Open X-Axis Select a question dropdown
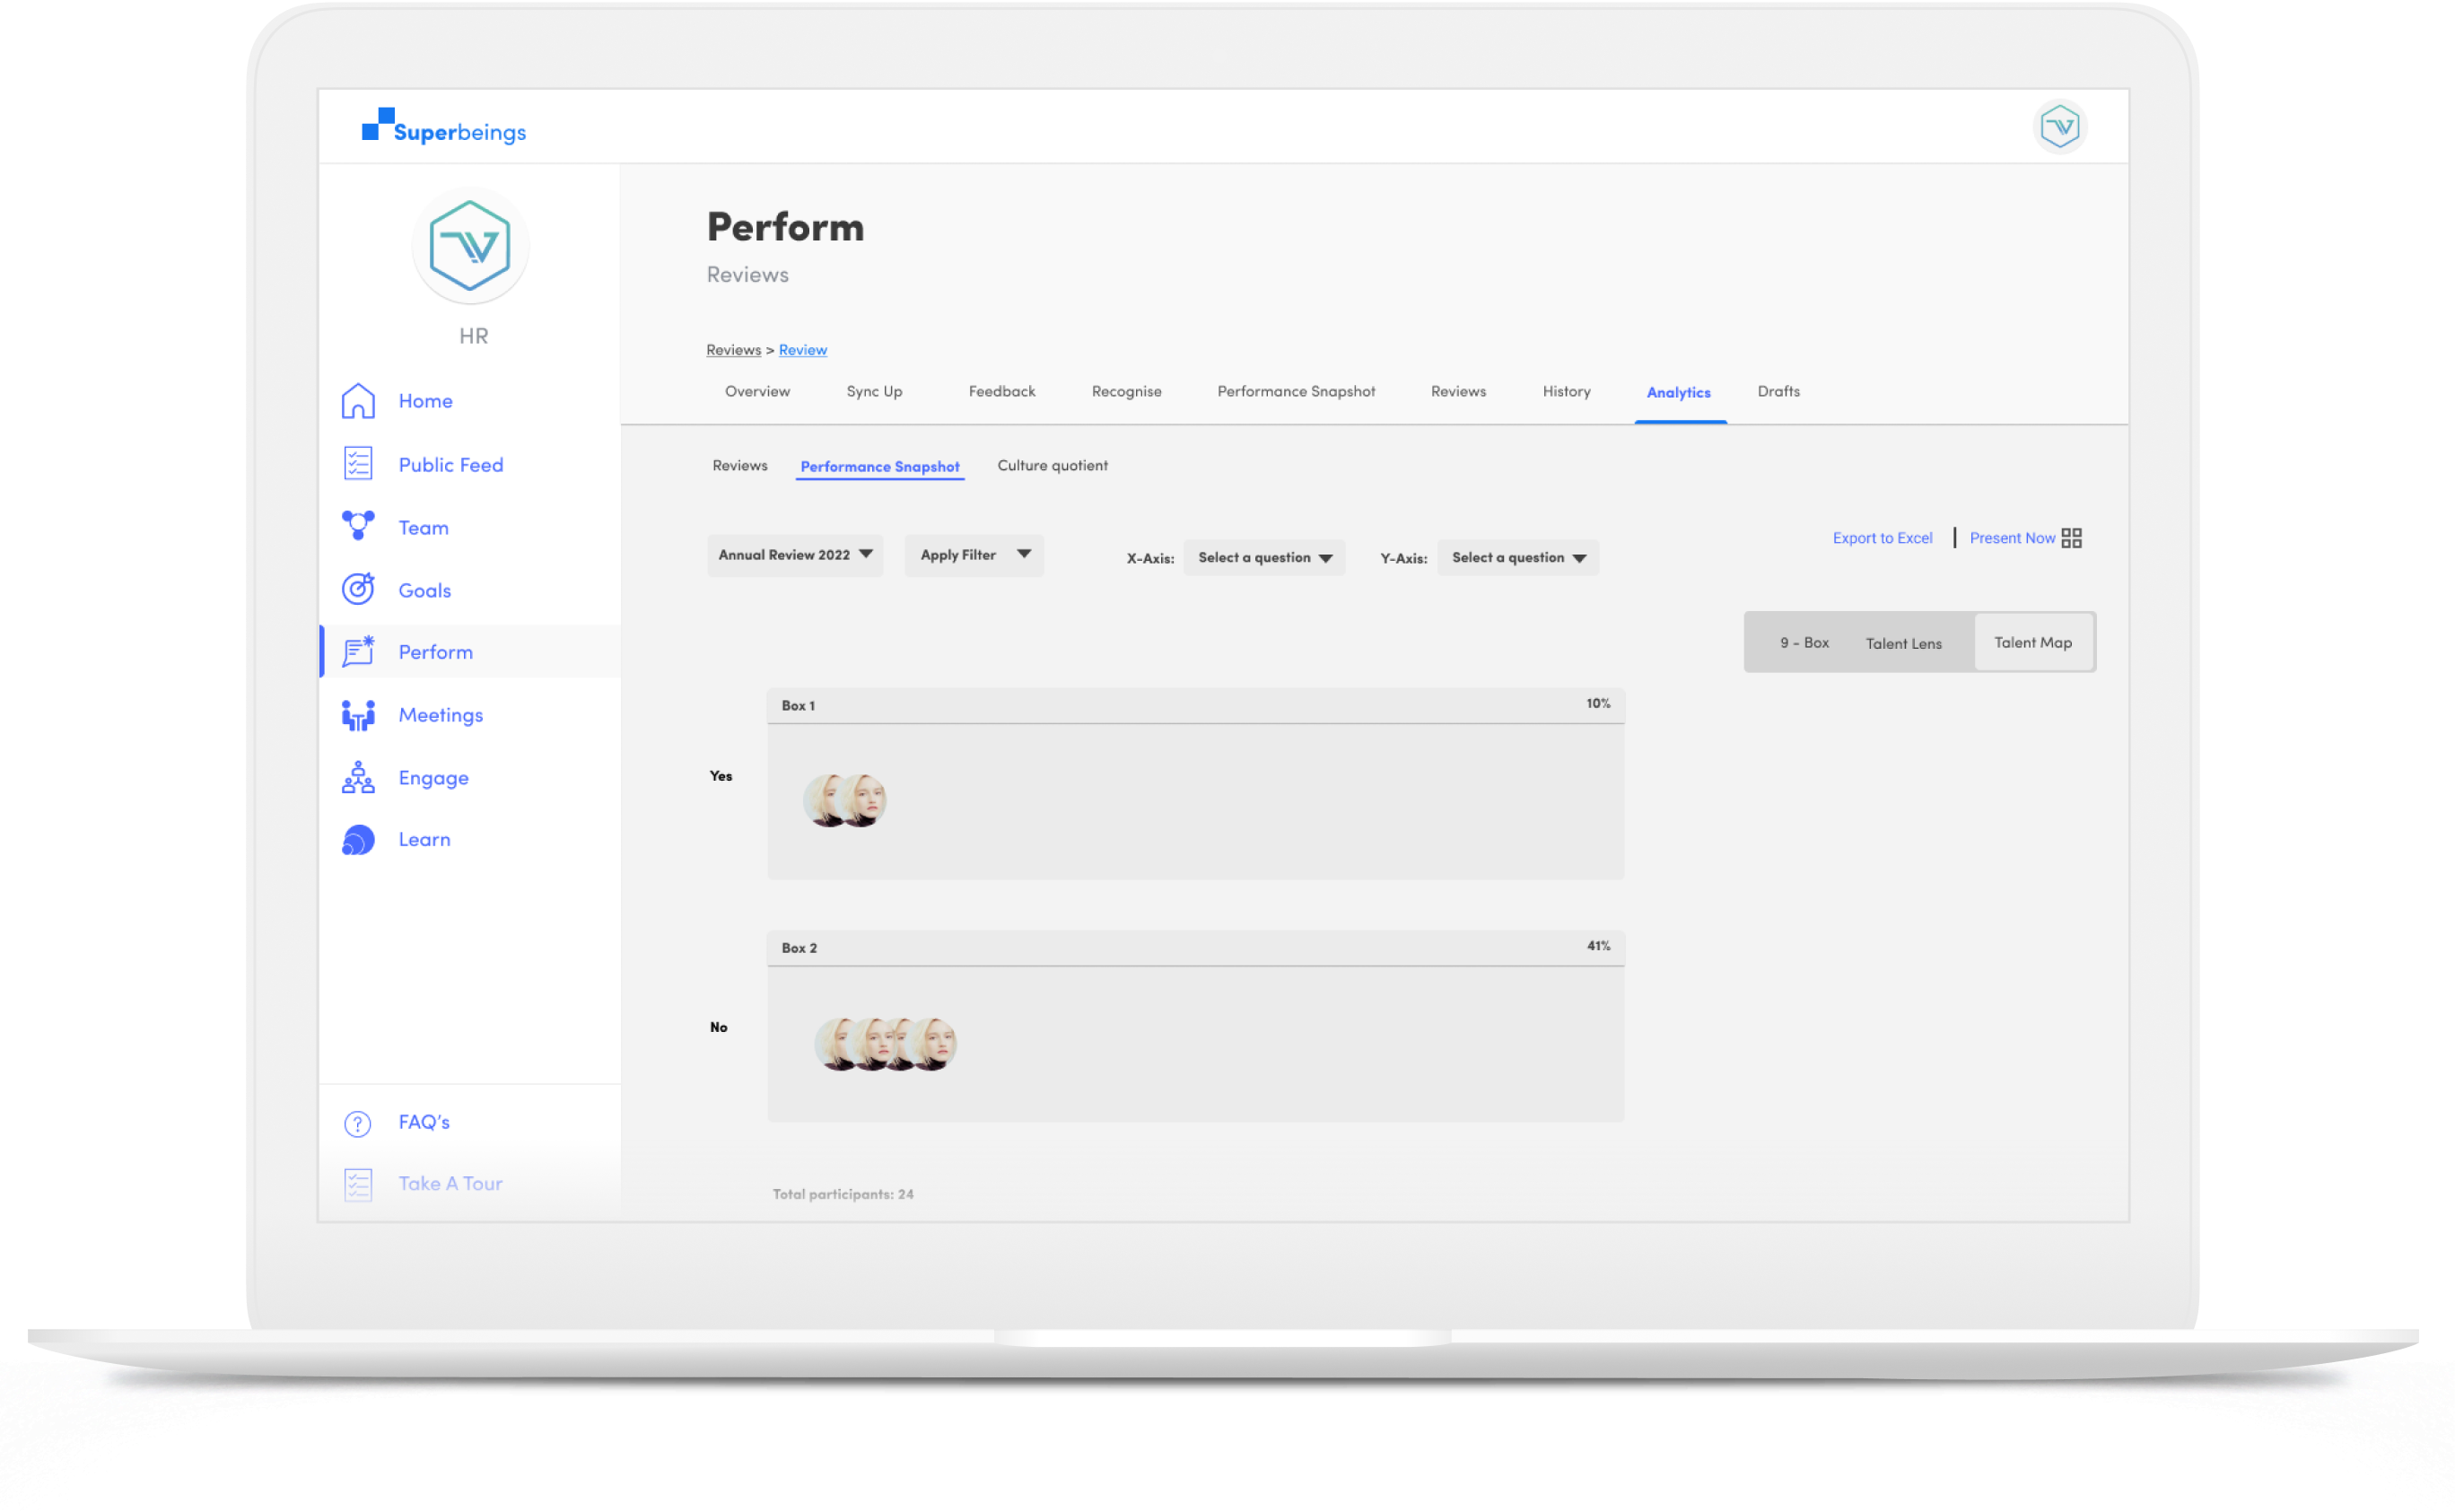 click(x=1264, y=558)
